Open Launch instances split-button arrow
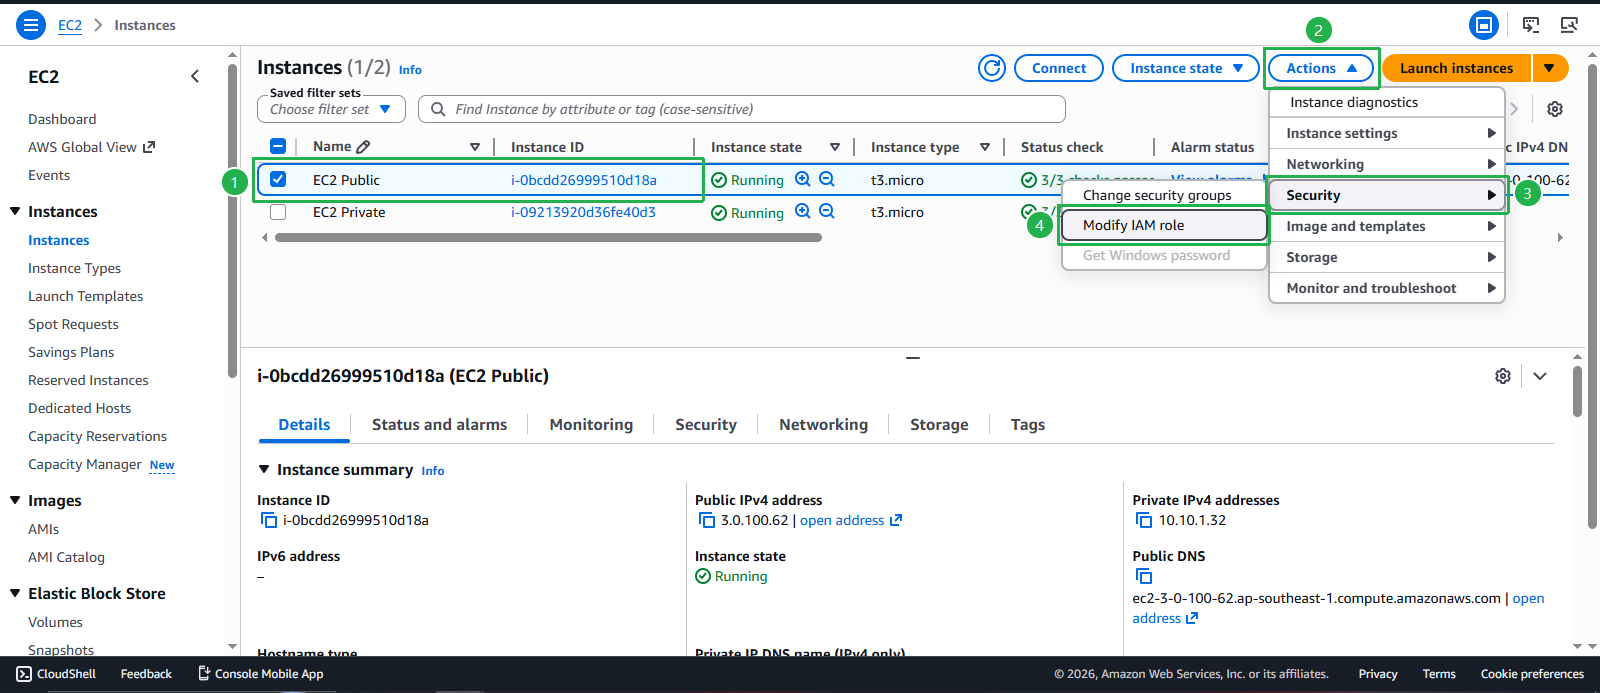1600x693 pixels. click(1549, 68)
